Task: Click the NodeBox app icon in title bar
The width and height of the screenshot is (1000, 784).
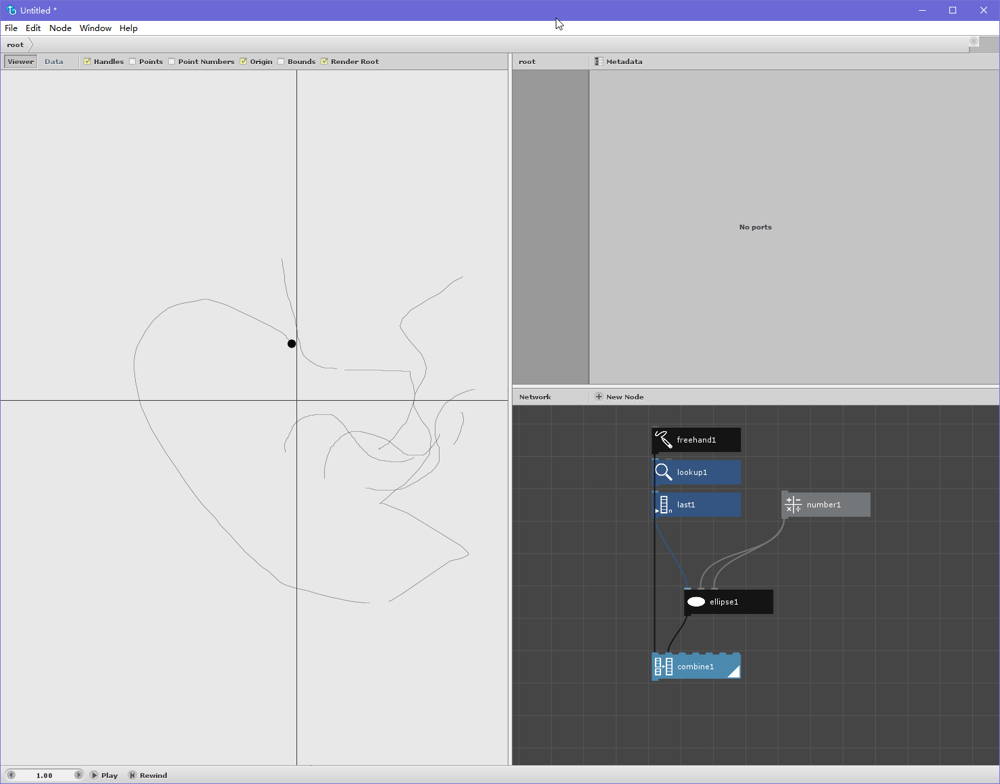Action: tap(11, 10)
